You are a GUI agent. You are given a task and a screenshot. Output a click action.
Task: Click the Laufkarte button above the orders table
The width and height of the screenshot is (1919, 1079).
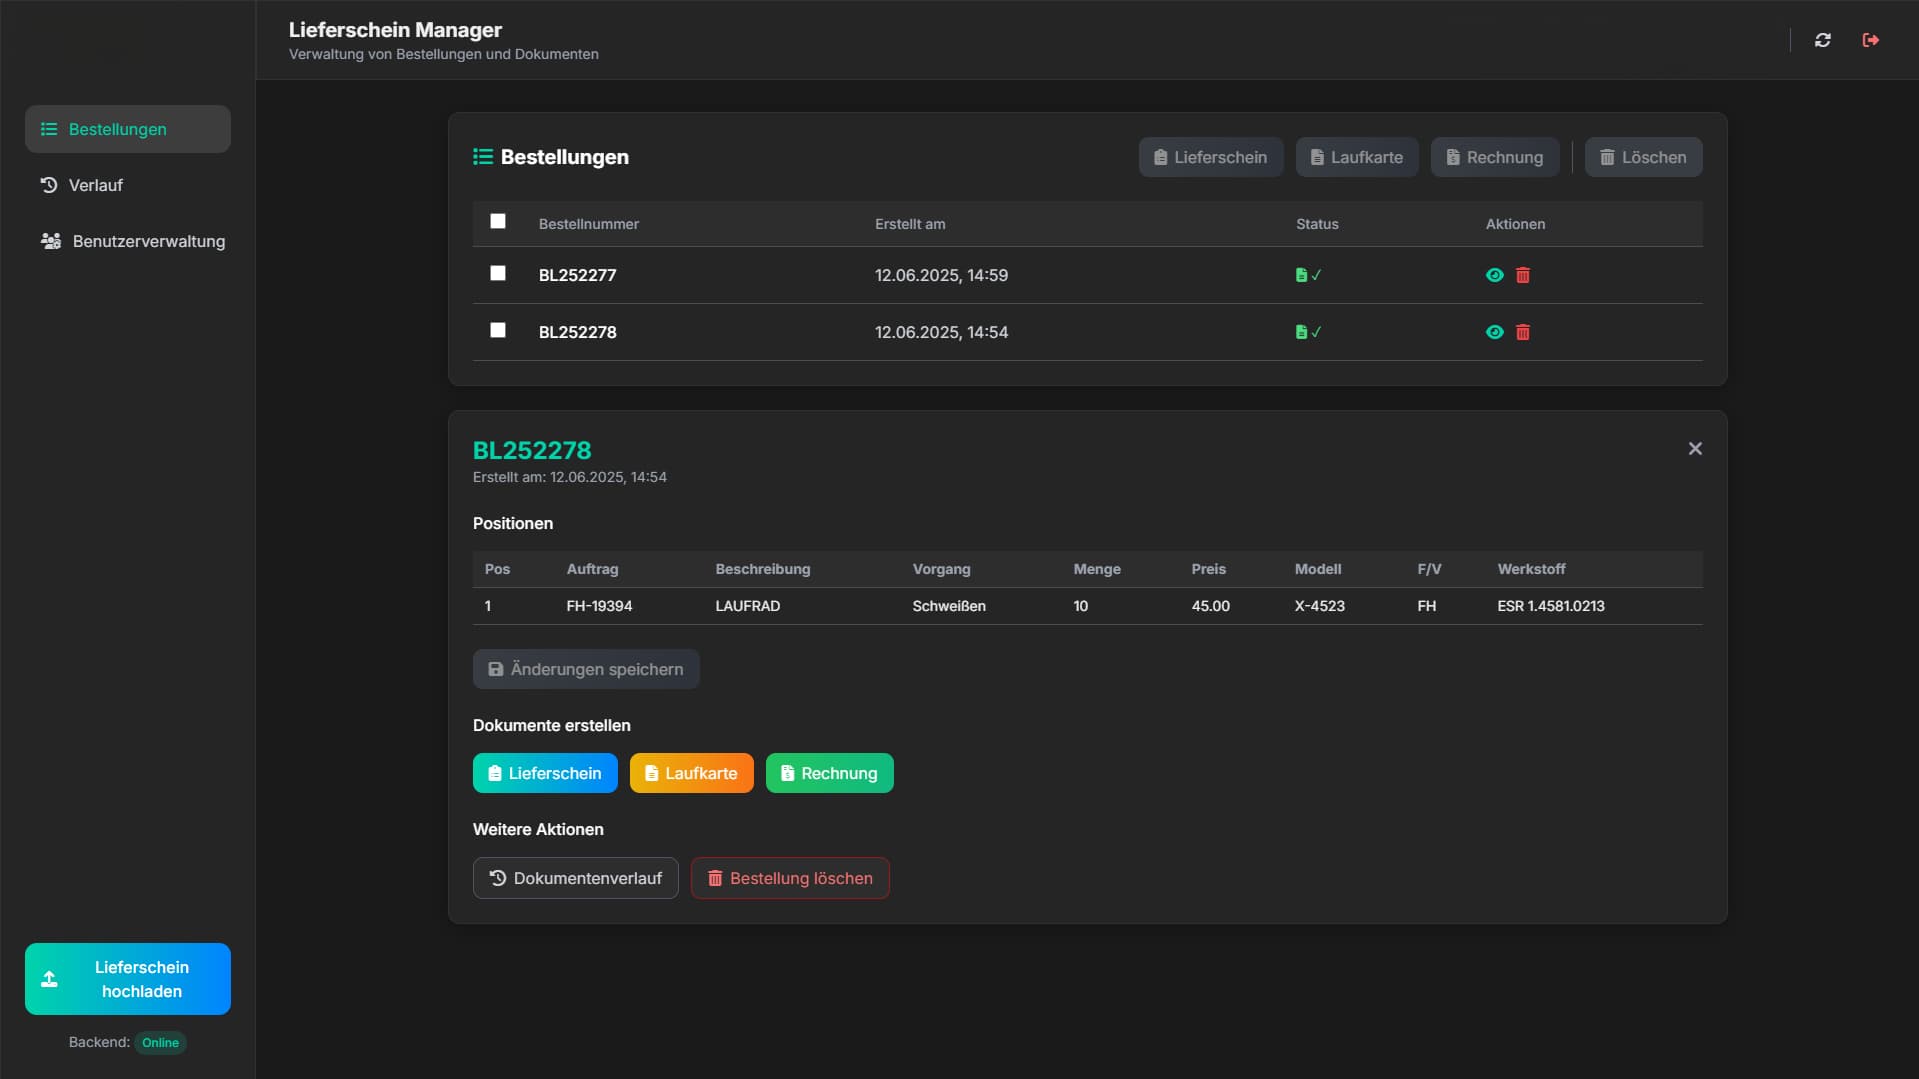(x=1356, y=157)
